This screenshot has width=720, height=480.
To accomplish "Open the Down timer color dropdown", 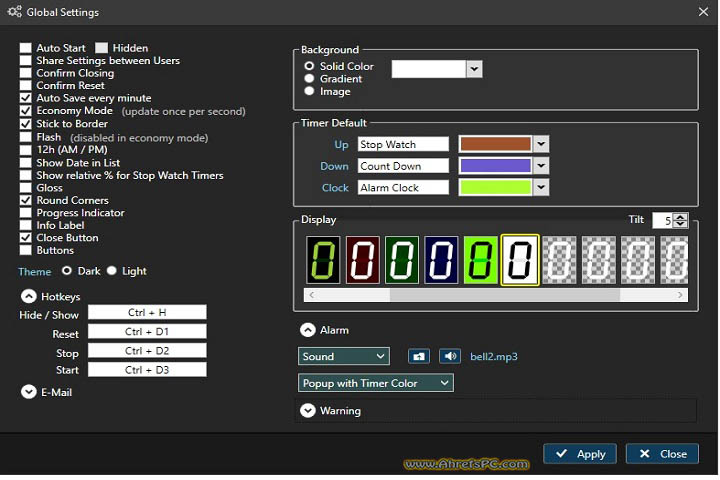I will (541, 165).
